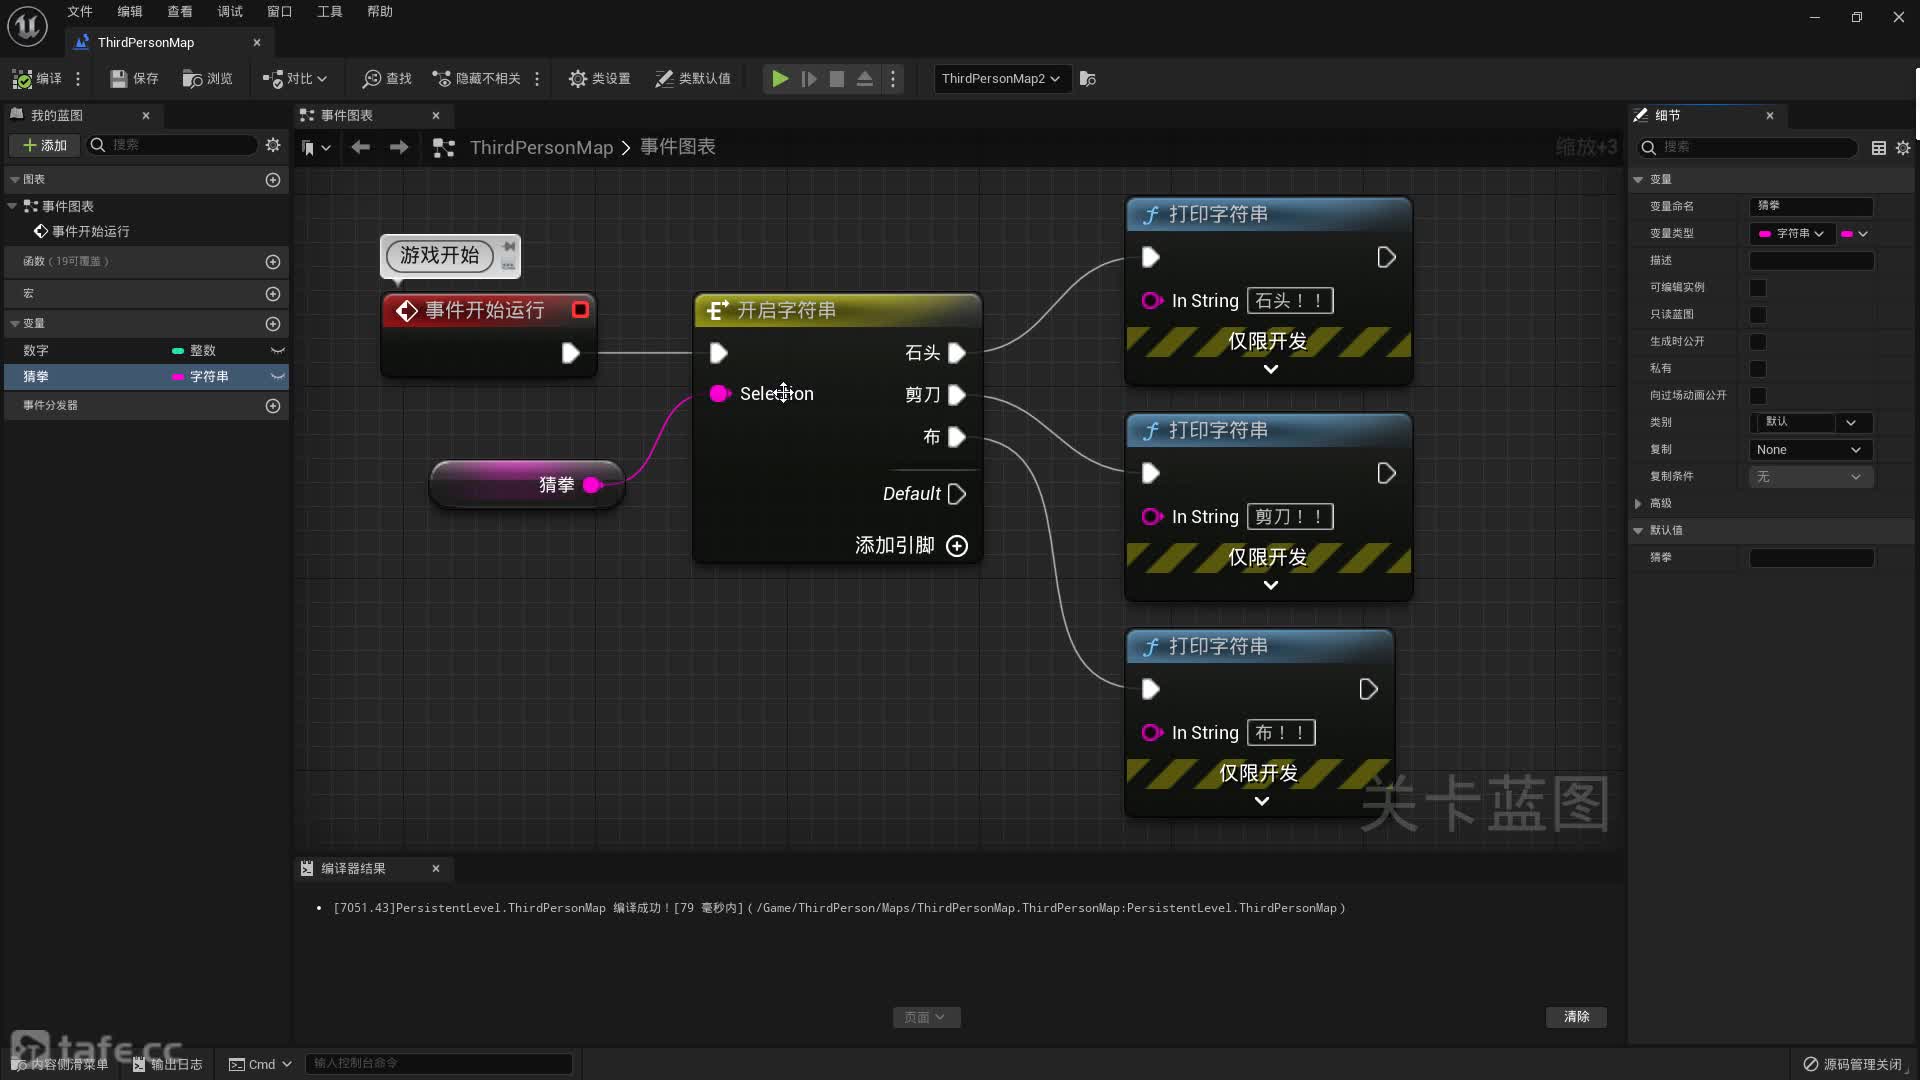Save the blueprint with 保存
Screen dimensions: 1920x1080
(x=134, y=78)
